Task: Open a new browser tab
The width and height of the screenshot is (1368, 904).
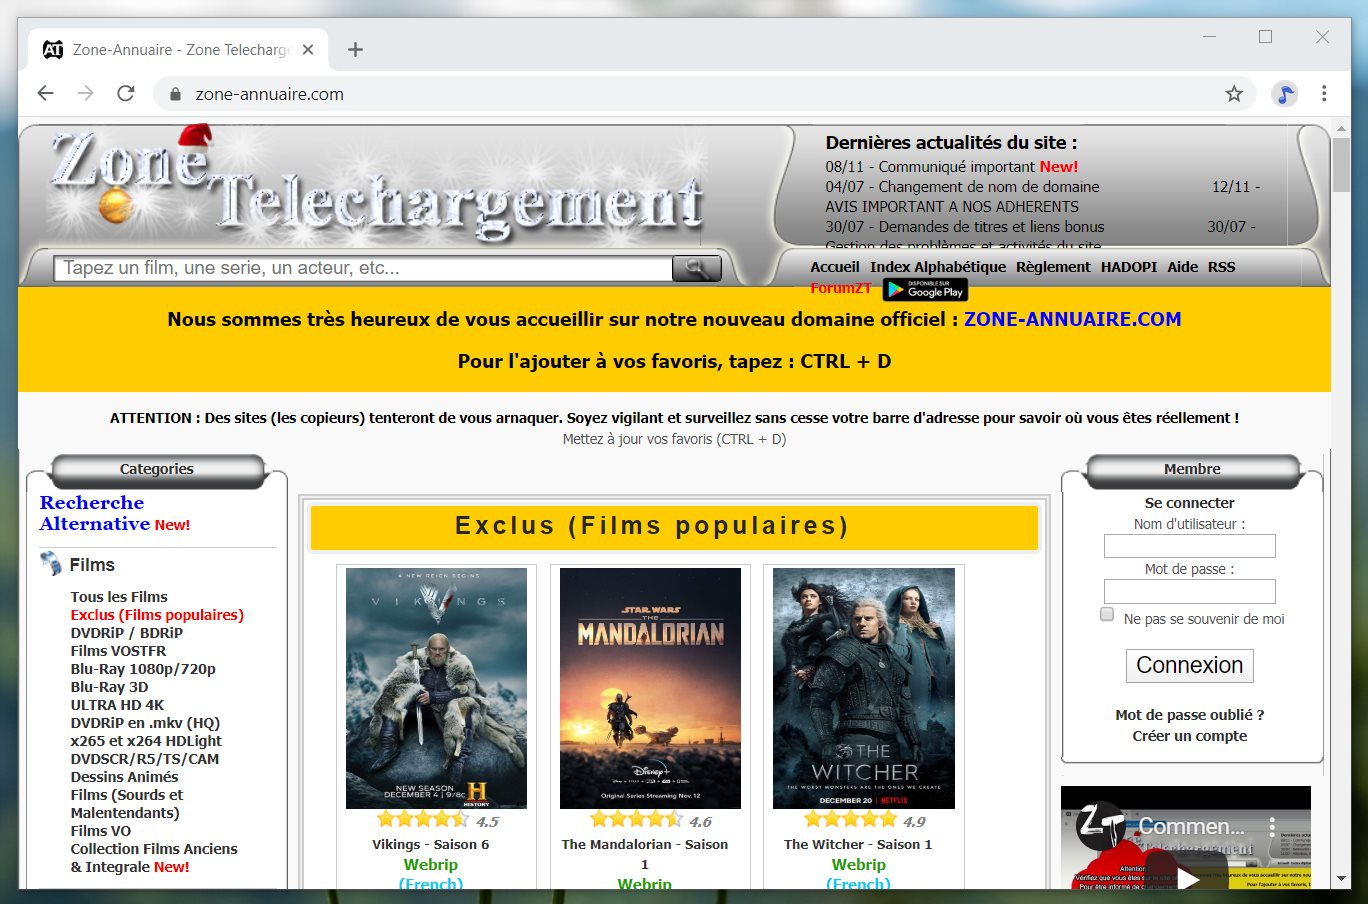Action: point(355,50)
